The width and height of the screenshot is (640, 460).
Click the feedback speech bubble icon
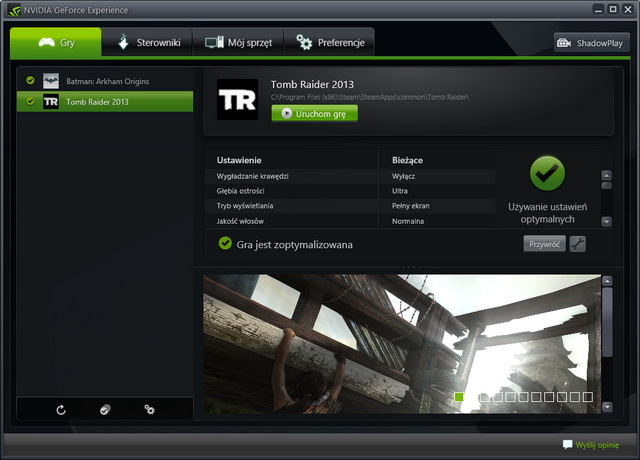click(567, 444)
